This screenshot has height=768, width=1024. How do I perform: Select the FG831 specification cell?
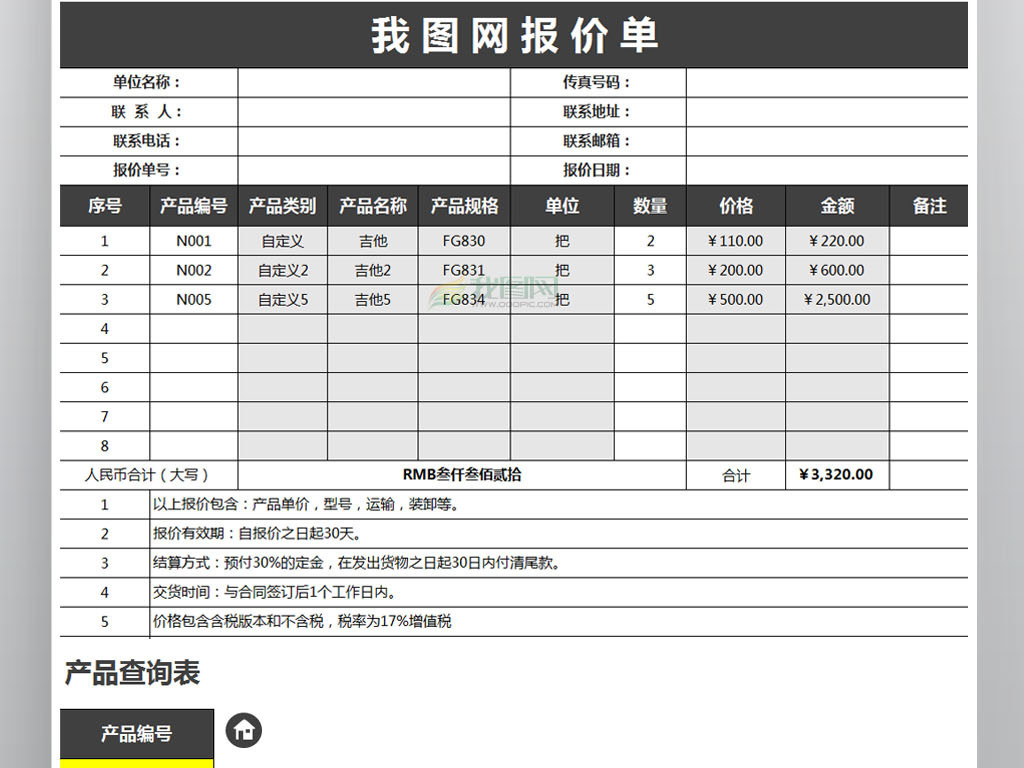464,270
